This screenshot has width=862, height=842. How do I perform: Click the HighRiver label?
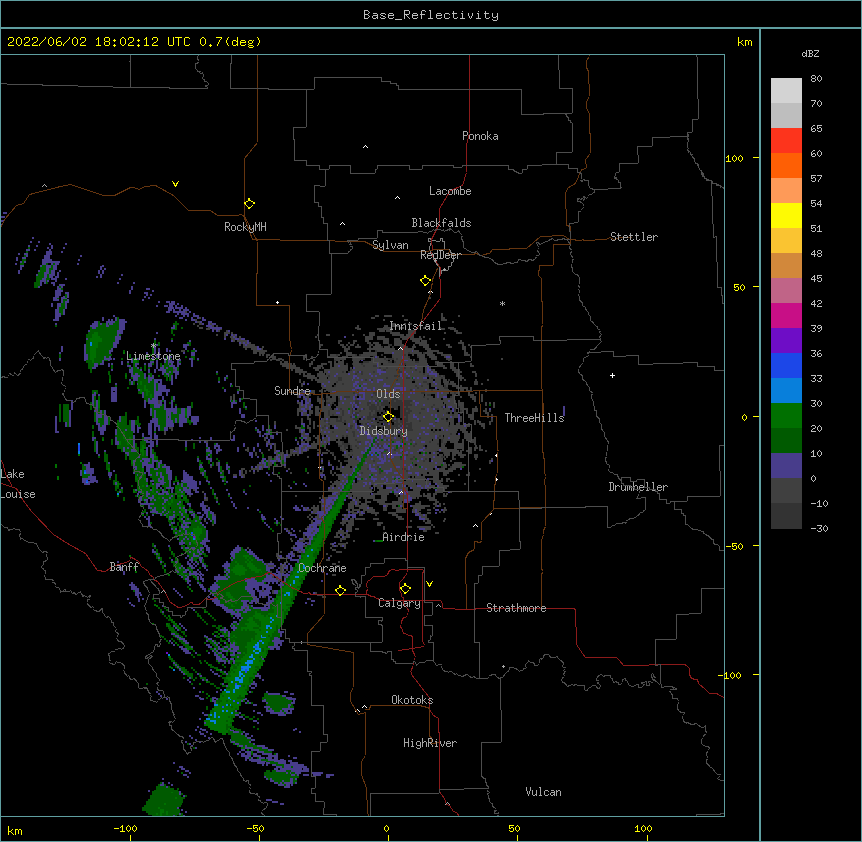430,743
